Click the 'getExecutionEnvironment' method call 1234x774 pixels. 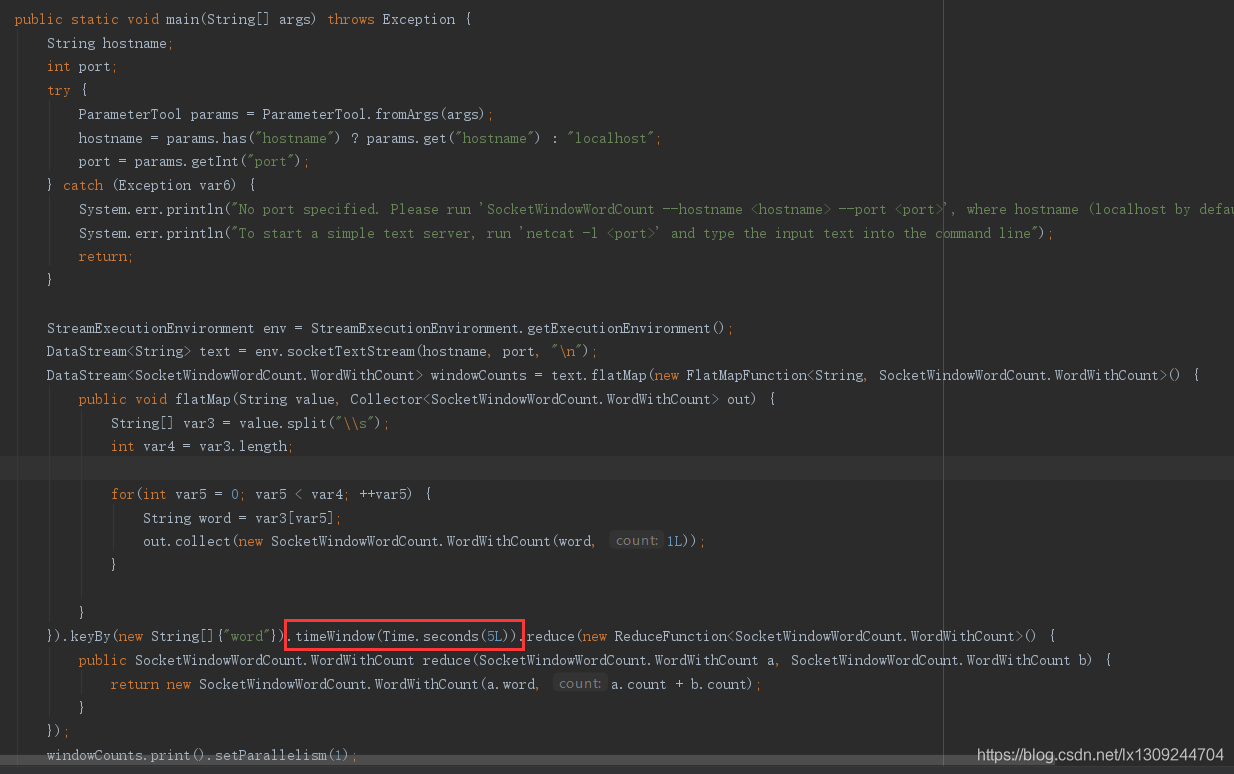point(618,329)
